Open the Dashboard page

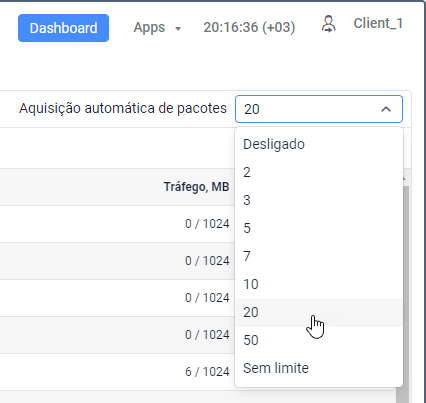(x=63, y=28)
